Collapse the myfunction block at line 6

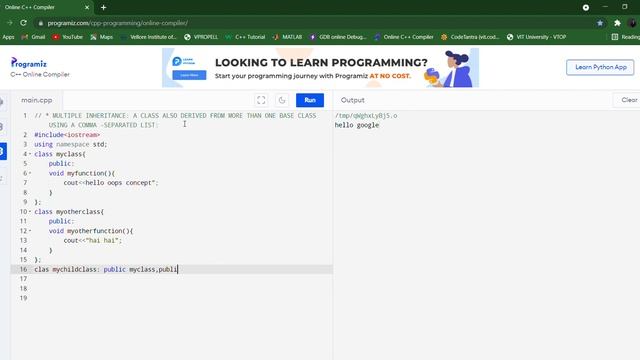(30, 173)
